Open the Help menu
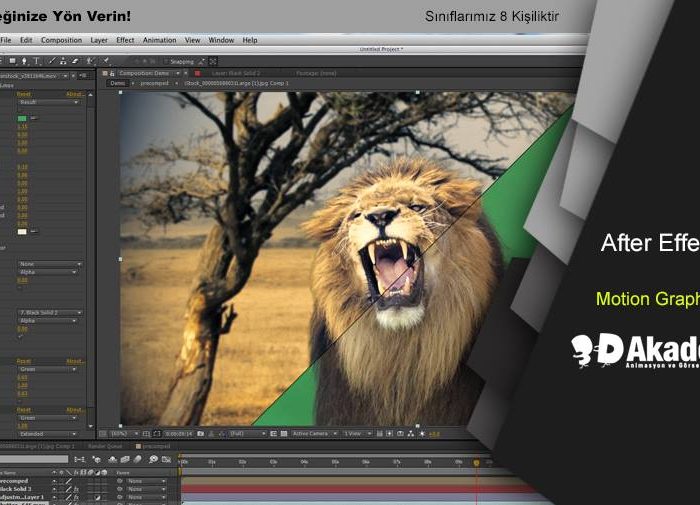 click(250, 40)
